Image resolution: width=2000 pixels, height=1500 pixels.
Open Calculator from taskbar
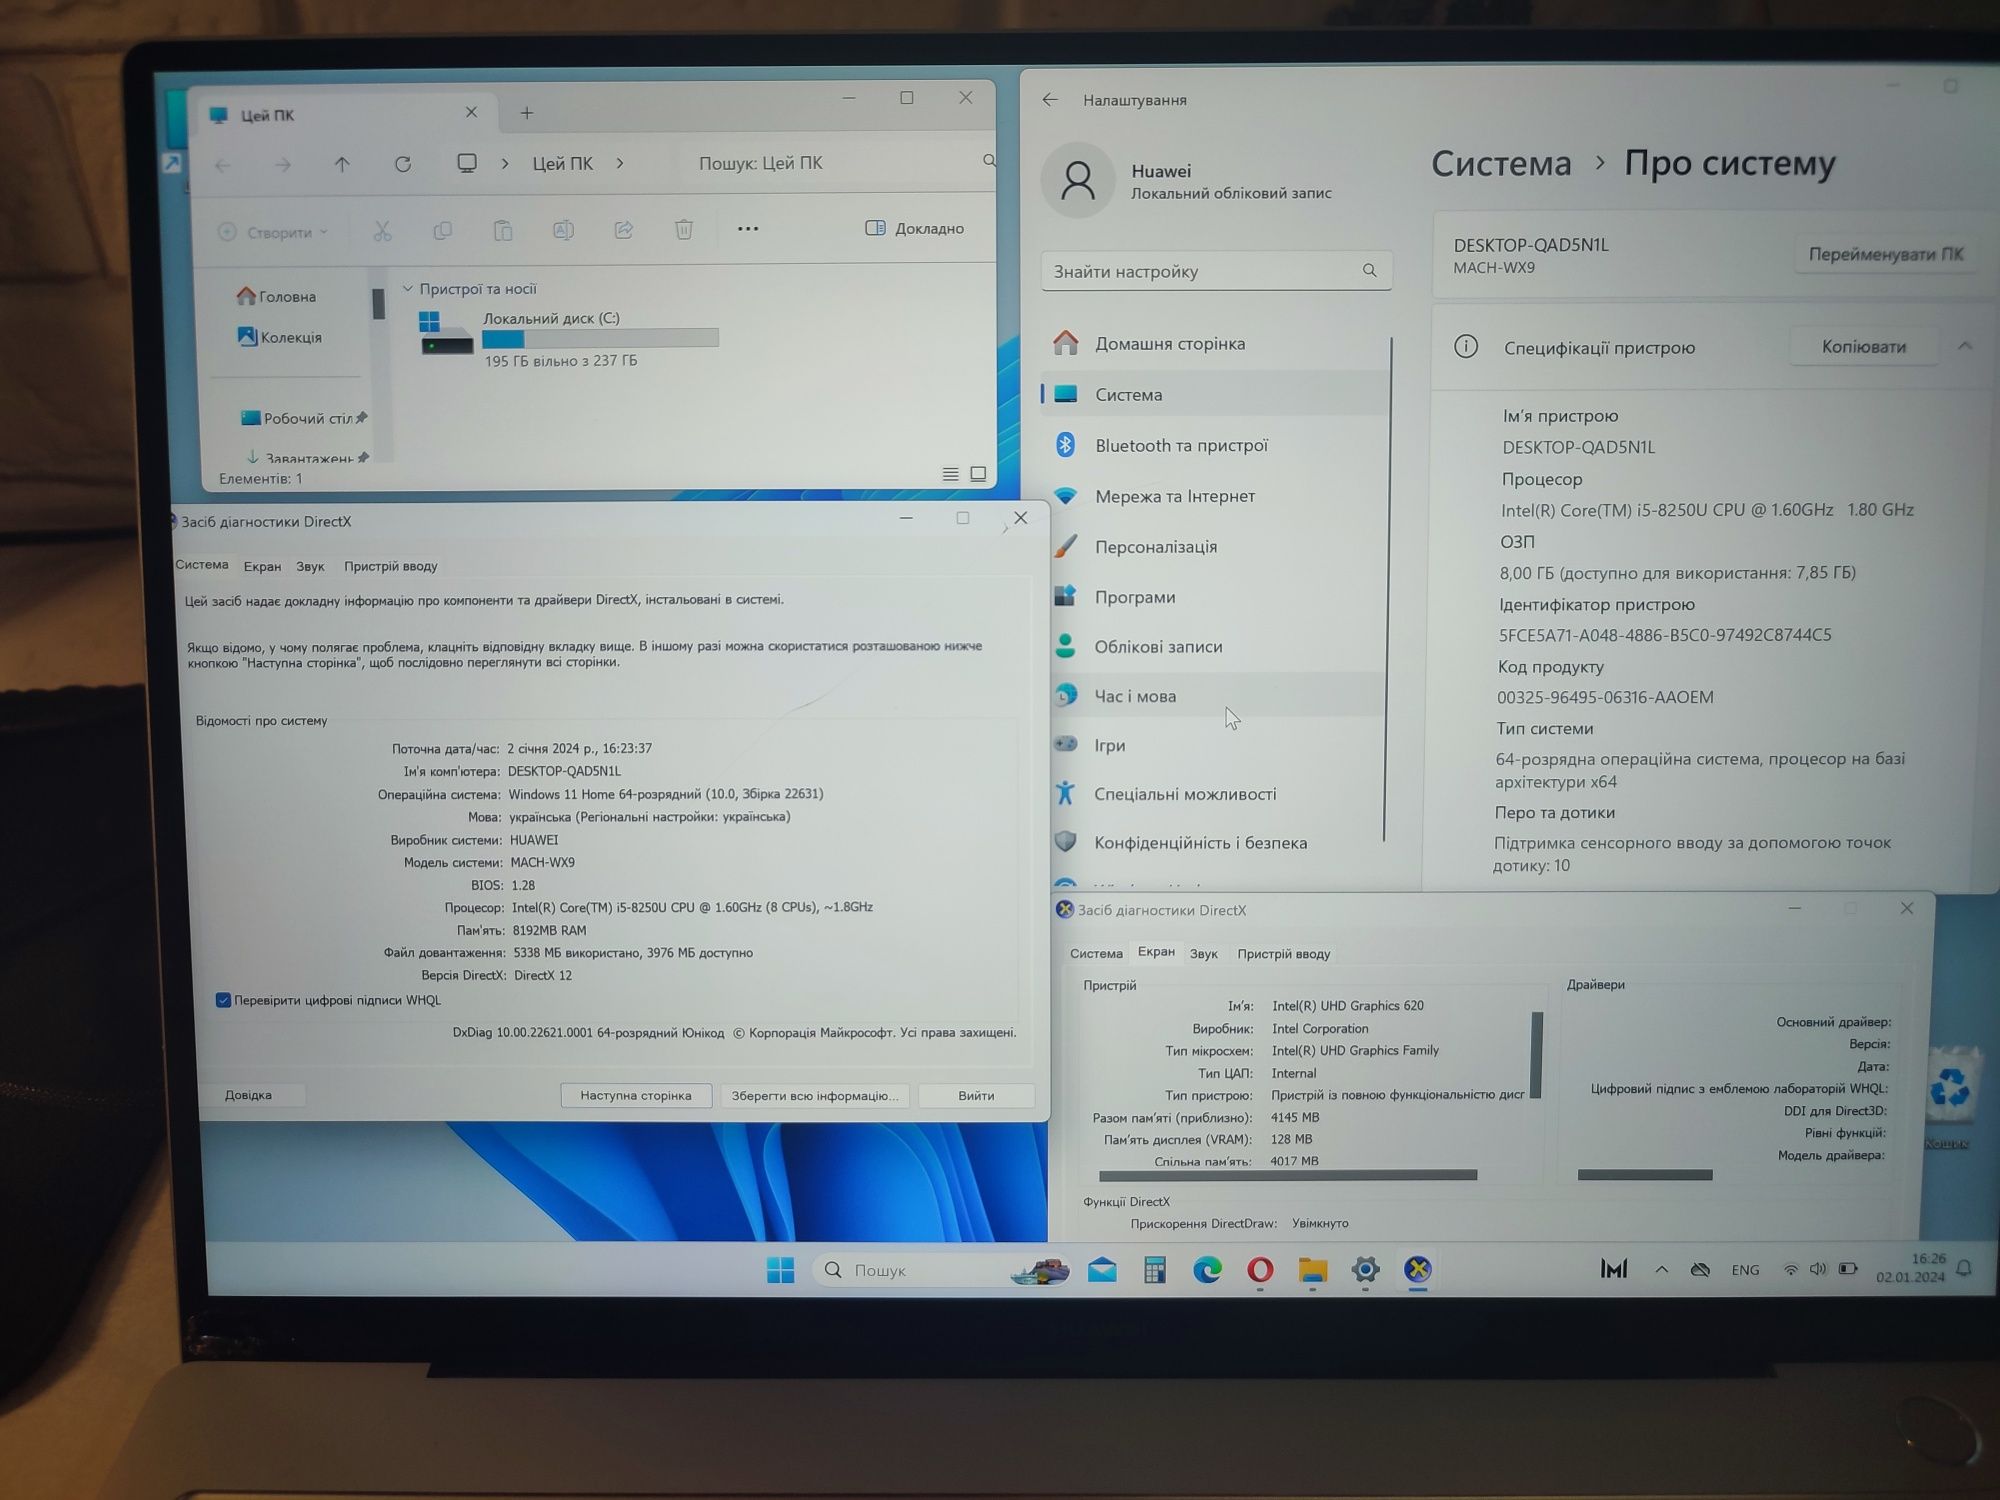coord(1155,1270)
